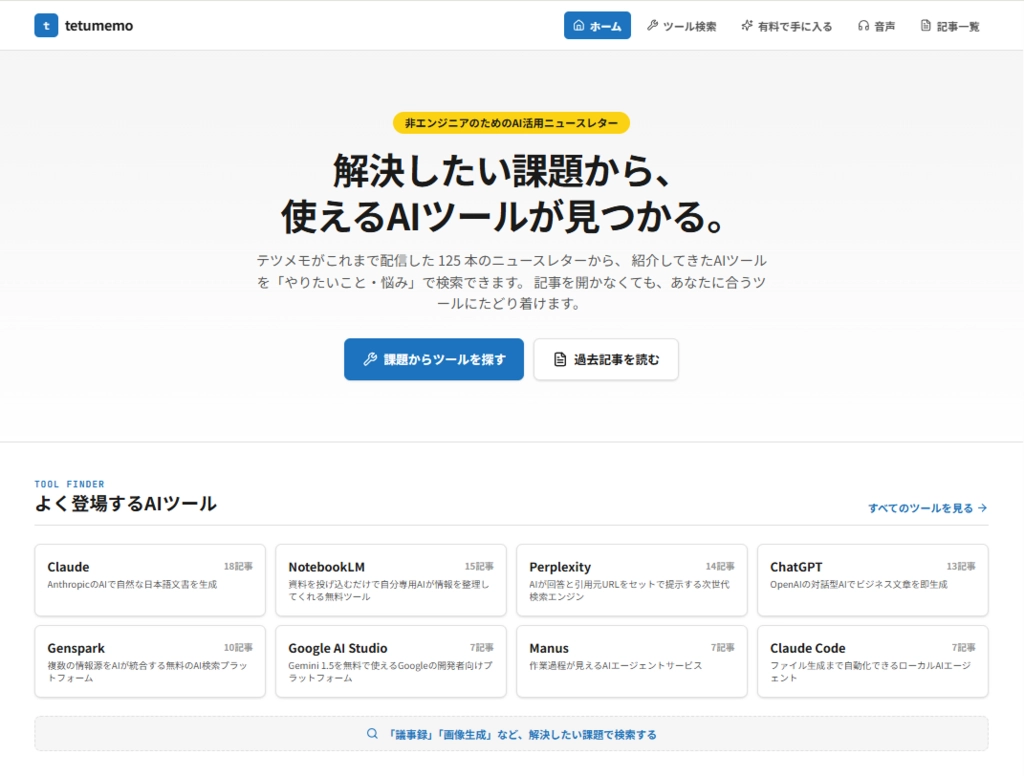Screen dimensions: 1024x776
Task: Click the 過去記事を読む button
Action: click(x=606, y=359)
